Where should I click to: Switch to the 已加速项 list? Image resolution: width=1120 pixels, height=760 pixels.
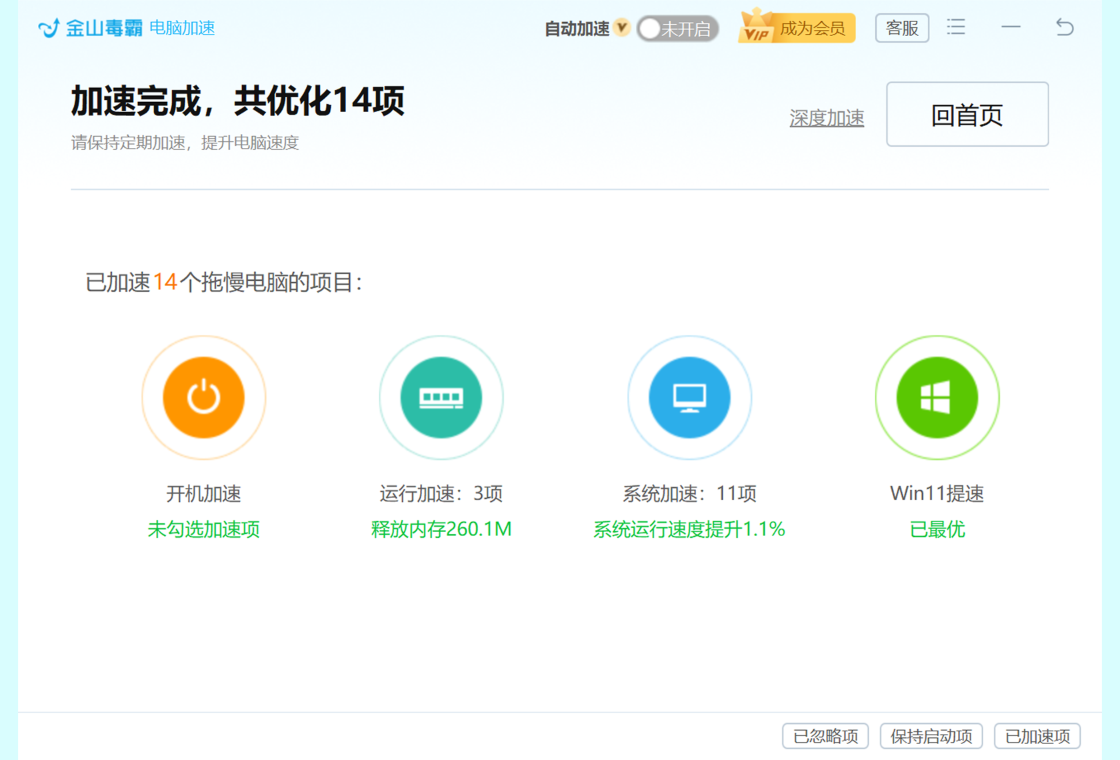[x=1037, y=737]
